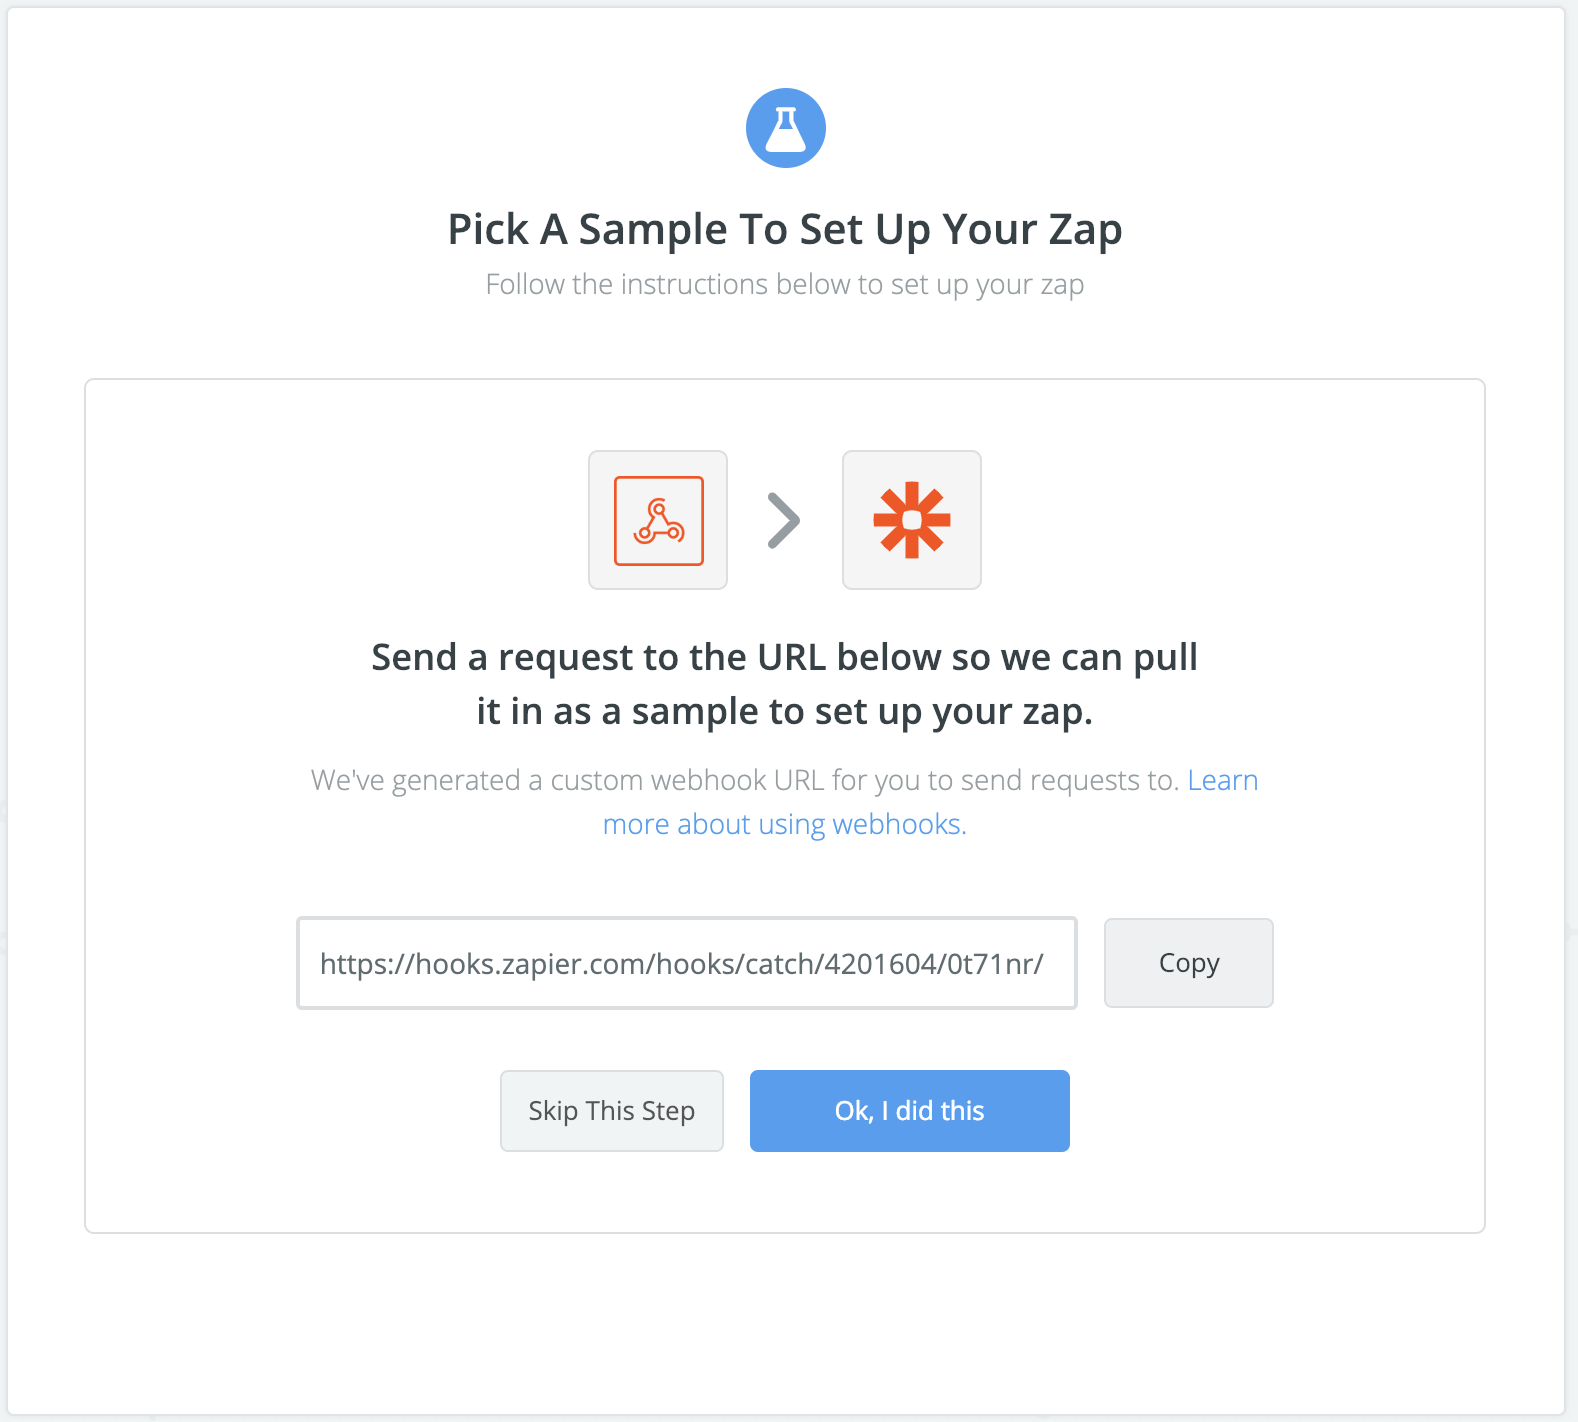Click the blue flask test icon
The height and width of the screenshot is (1422, 1578).
pos(786,128)
